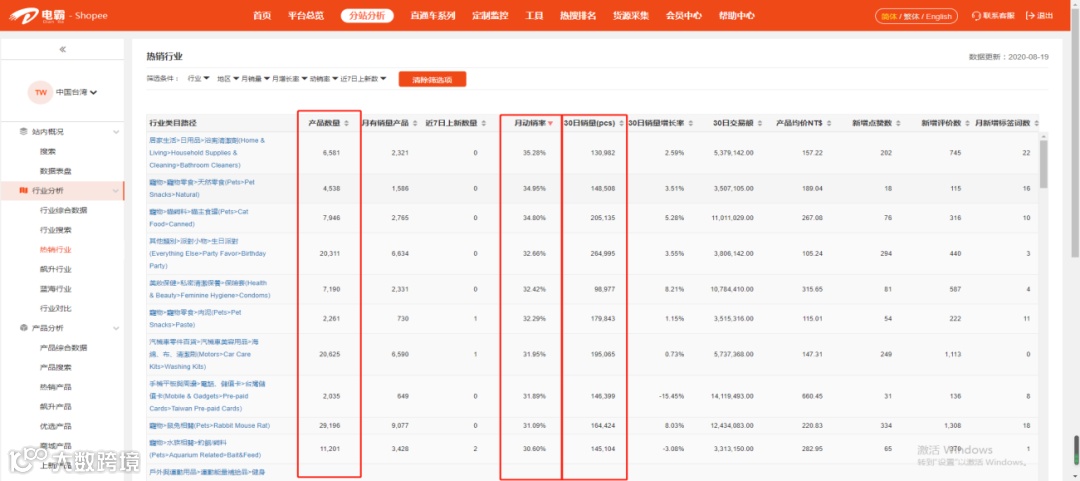The width and height of the screenshot is (1080, 481).
Task: Switch language to 简体
Action: [889, 17]
